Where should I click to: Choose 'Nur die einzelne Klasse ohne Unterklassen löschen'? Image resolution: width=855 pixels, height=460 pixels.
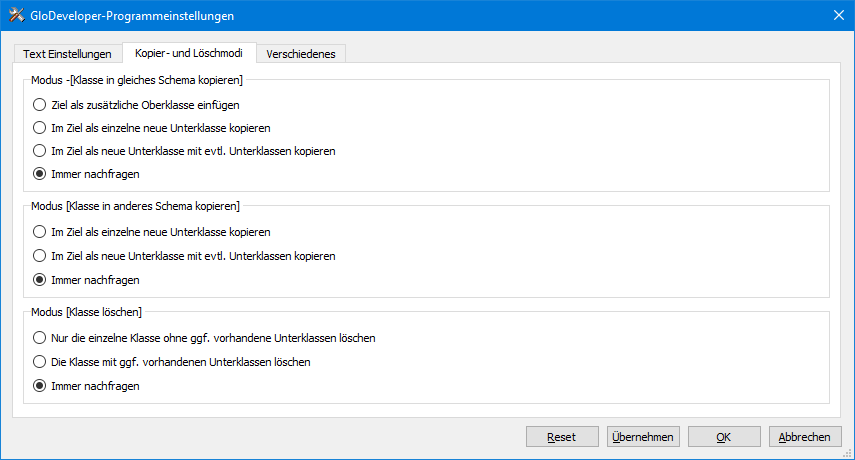coord(204,338)
